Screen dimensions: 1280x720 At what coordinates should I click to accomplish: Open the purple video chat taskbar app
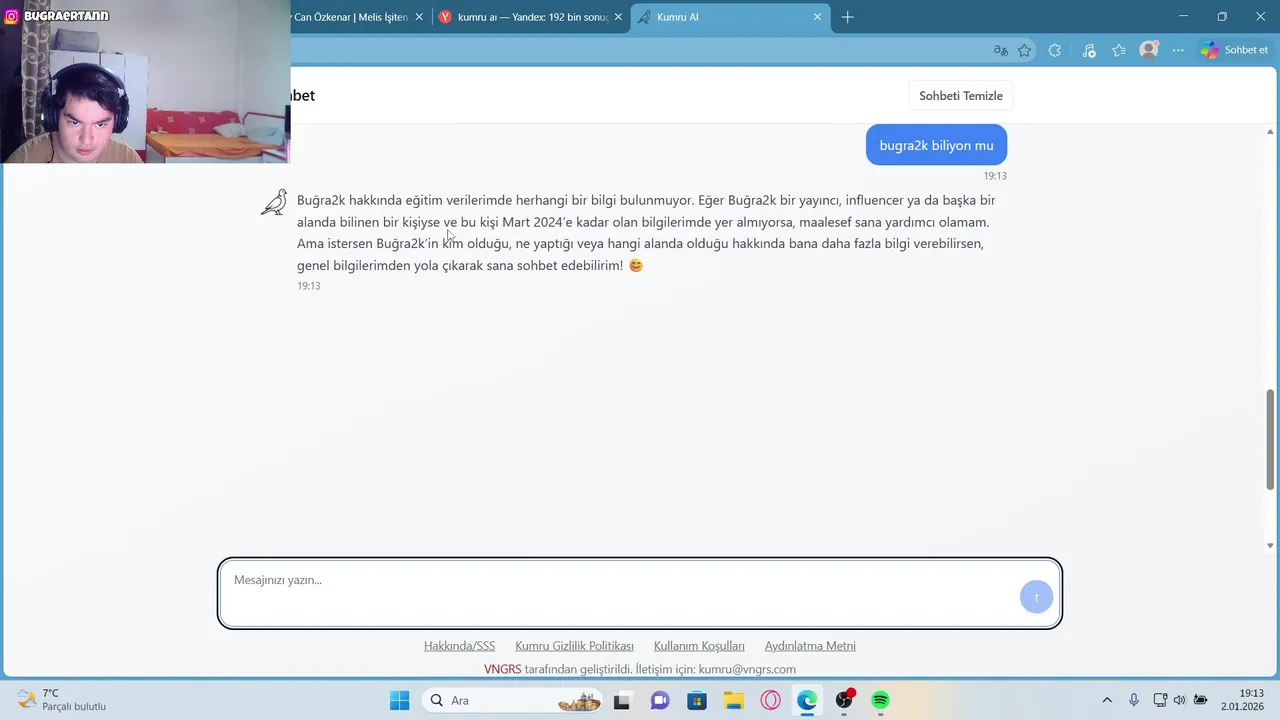click(x=660, y=700)
